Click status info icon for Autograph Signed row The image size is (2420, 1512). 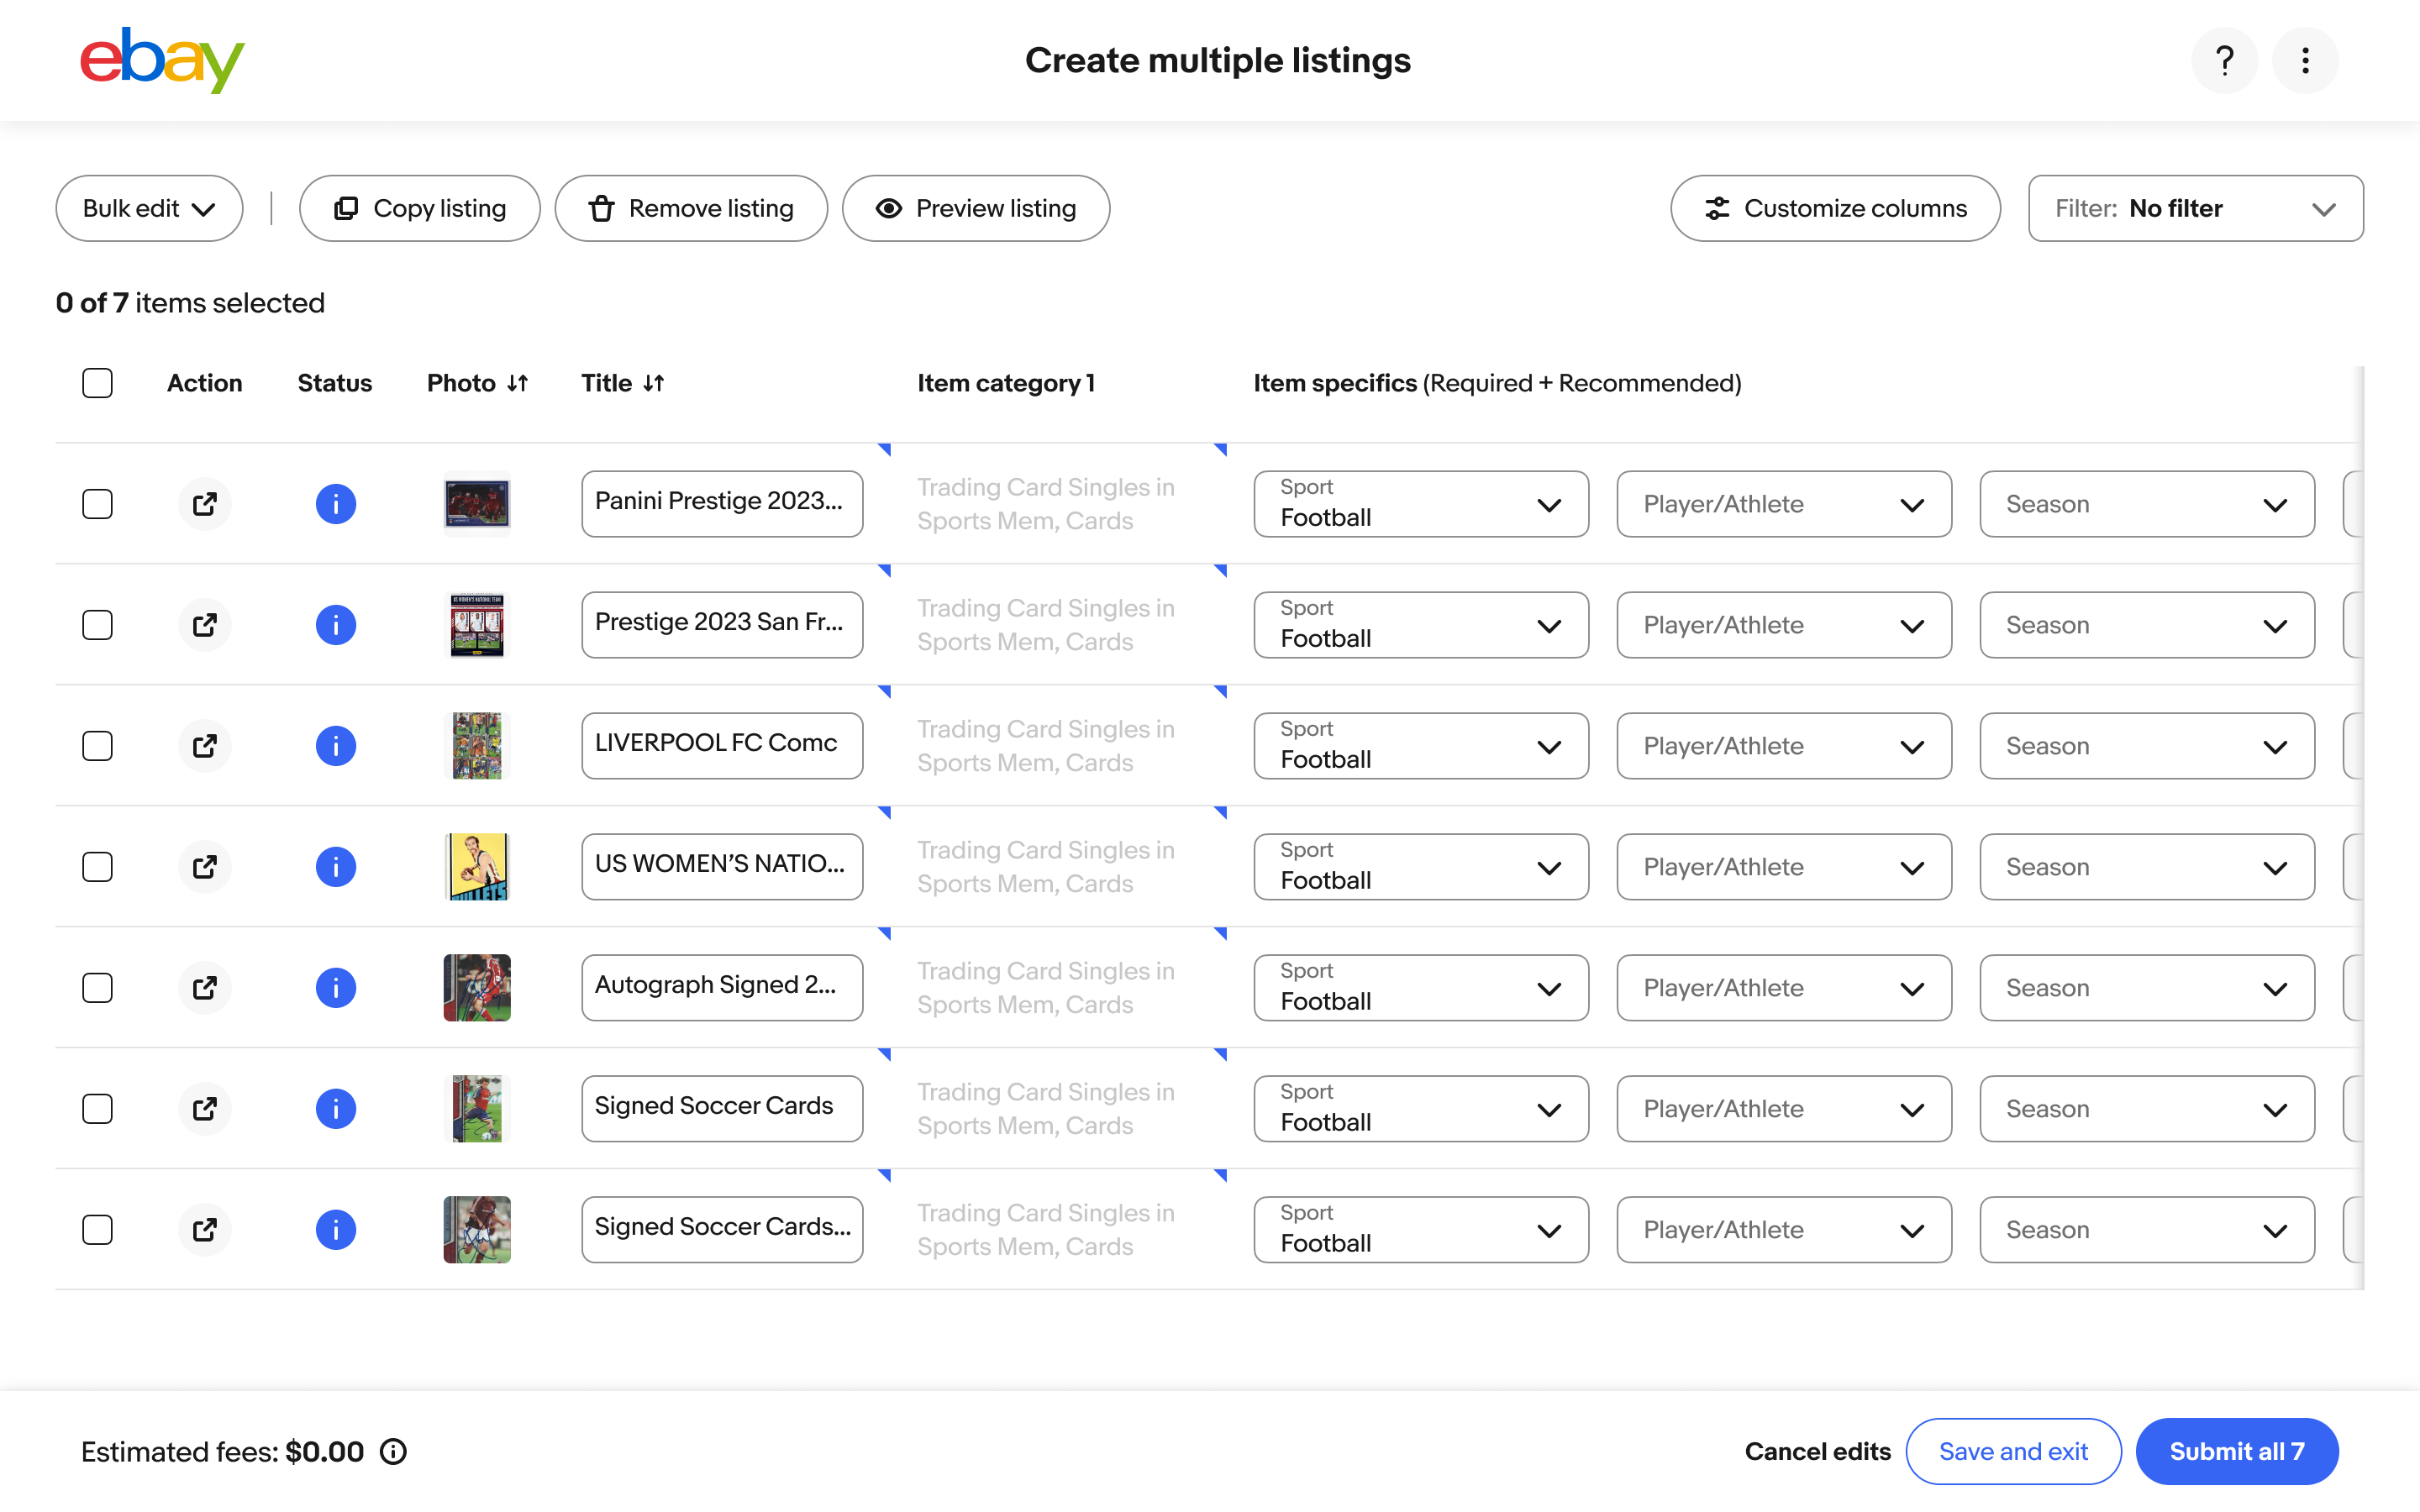pos(336,988)
